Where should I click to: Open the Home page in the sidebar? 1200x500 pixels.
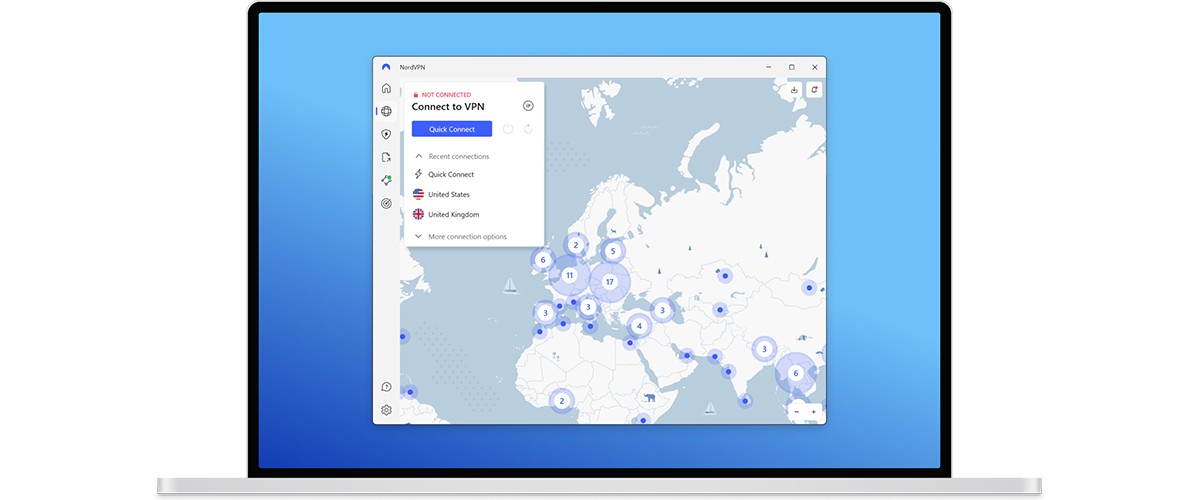coord(386,88)
